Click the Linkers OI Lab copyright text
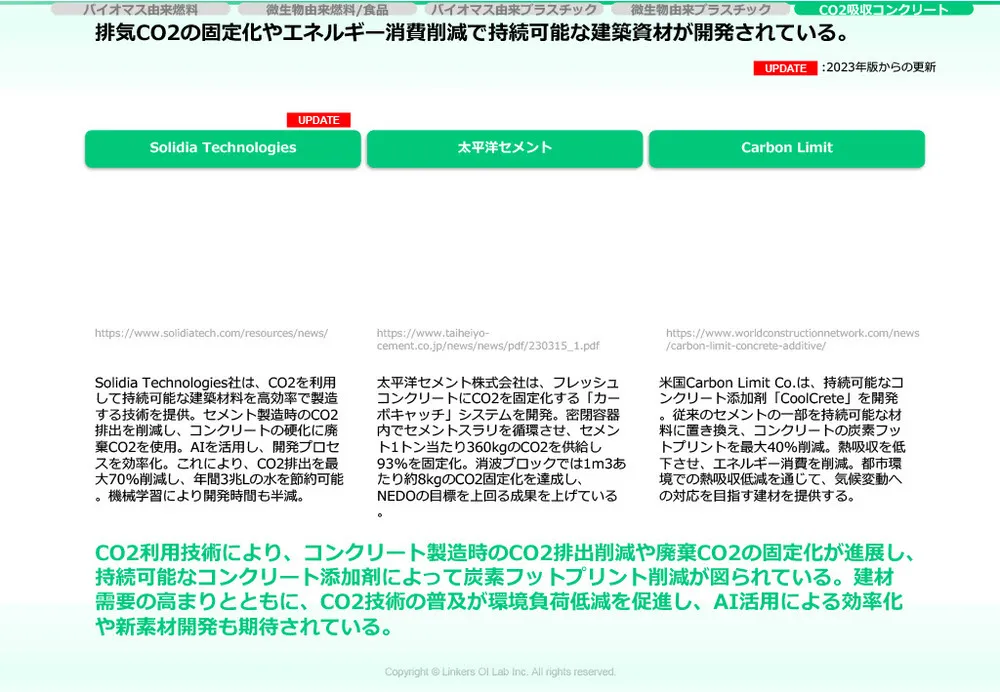This screenshot has width=1000, height=692. pos(500,671)
